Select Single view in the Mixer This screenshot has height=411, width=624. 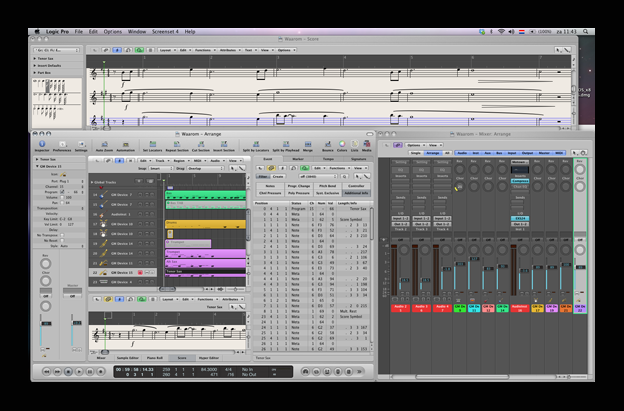415,153
